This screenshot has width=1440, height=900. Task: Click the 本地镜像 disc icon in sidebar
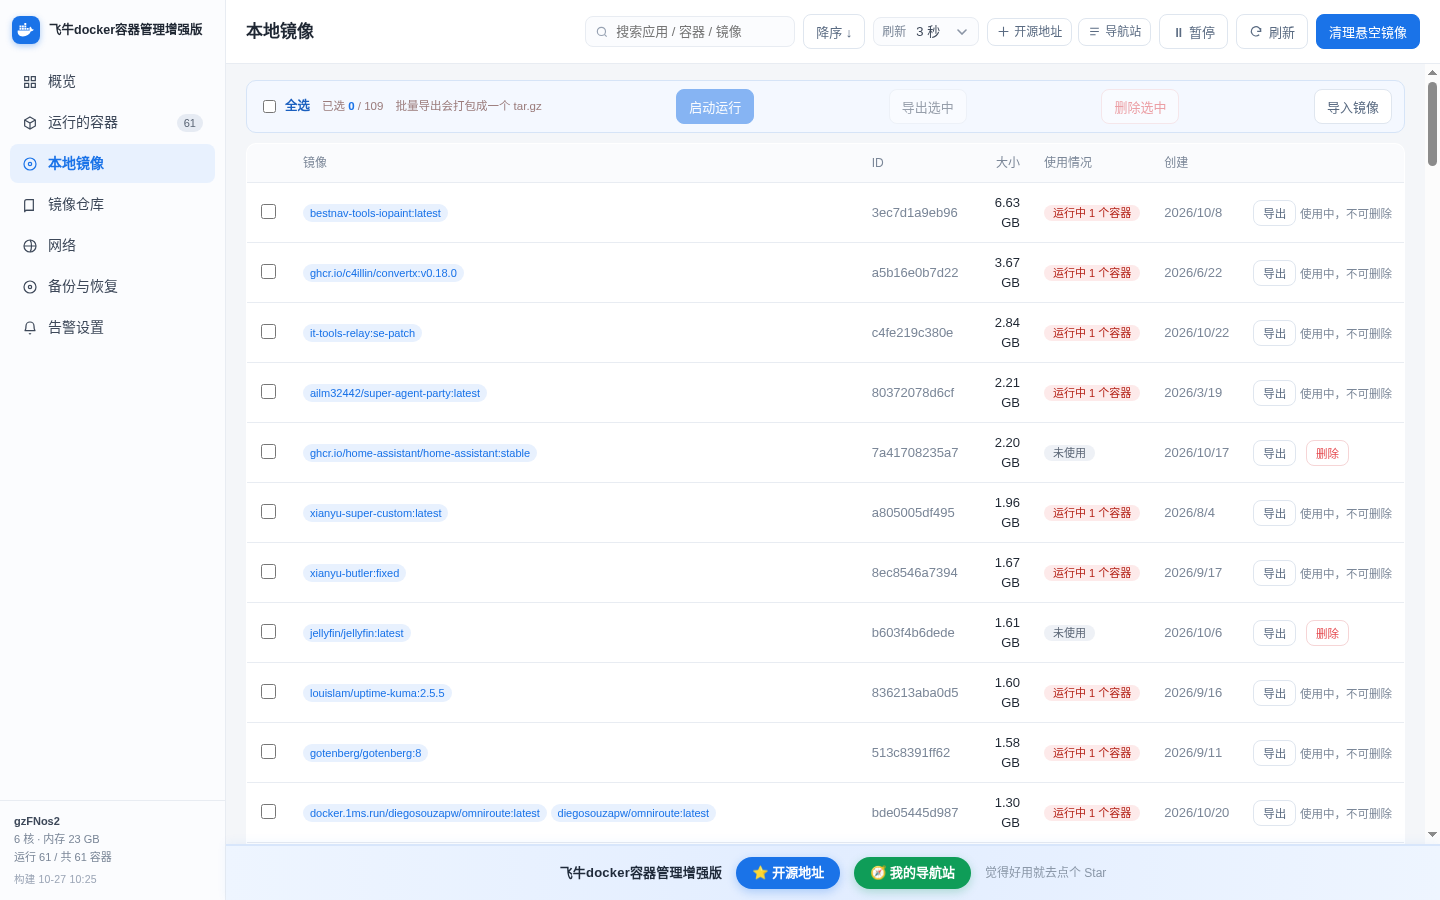click(x=30, y=164)
